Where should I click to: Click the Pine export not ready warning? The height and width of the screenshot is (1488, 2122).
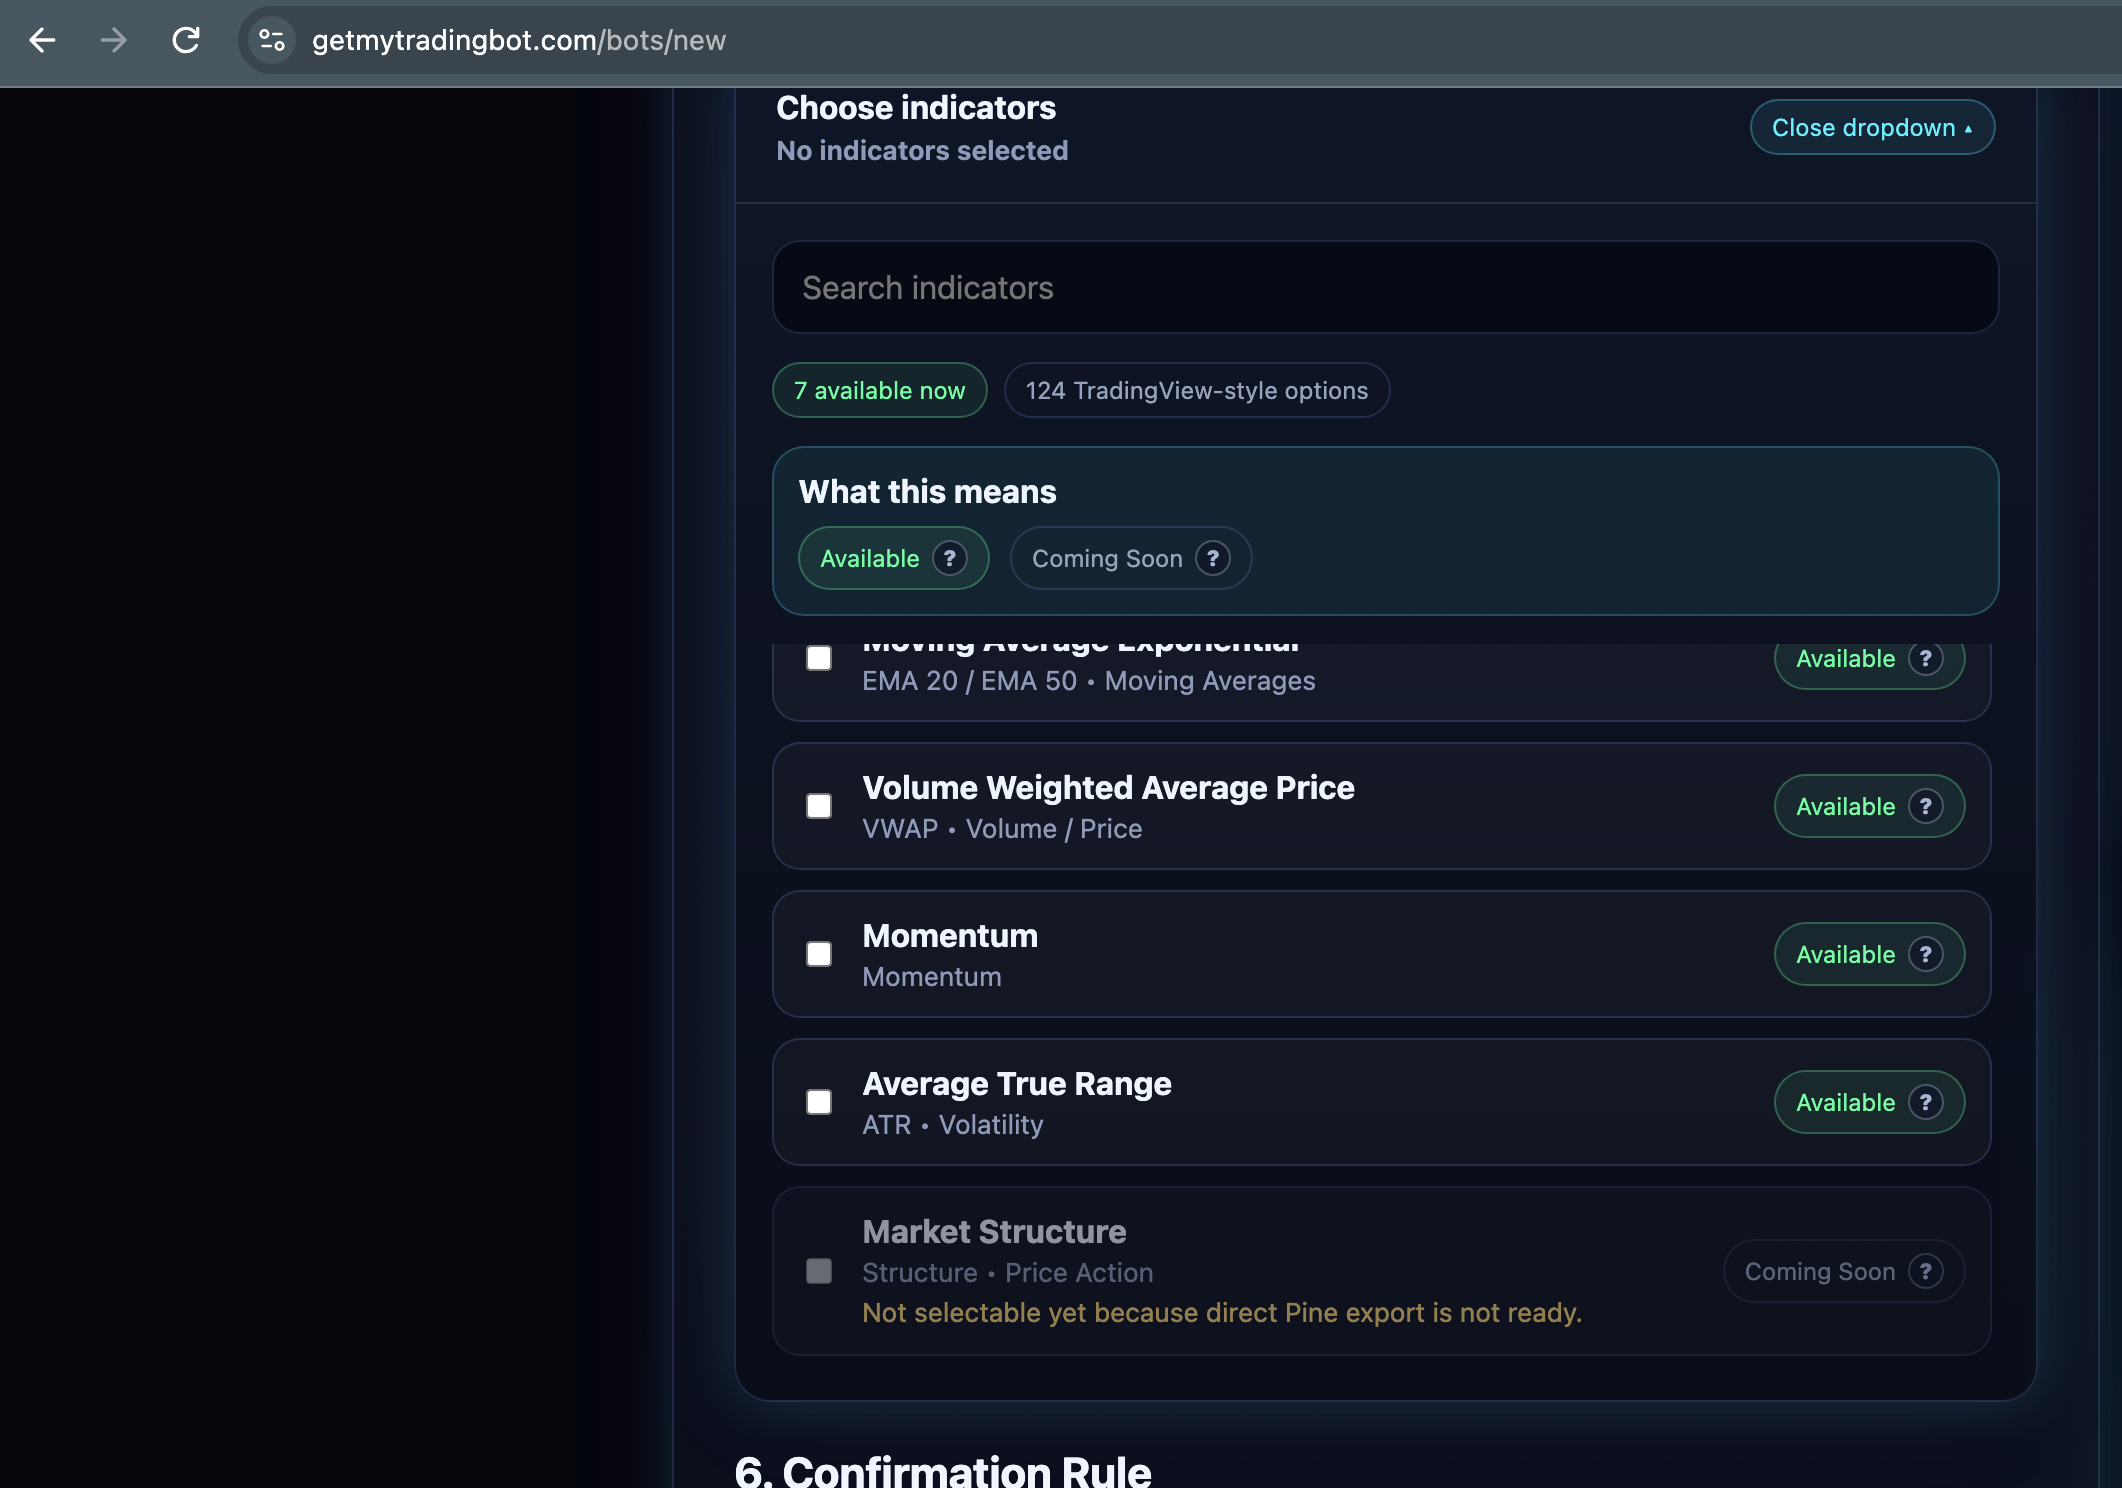tap(1222, 1313)
